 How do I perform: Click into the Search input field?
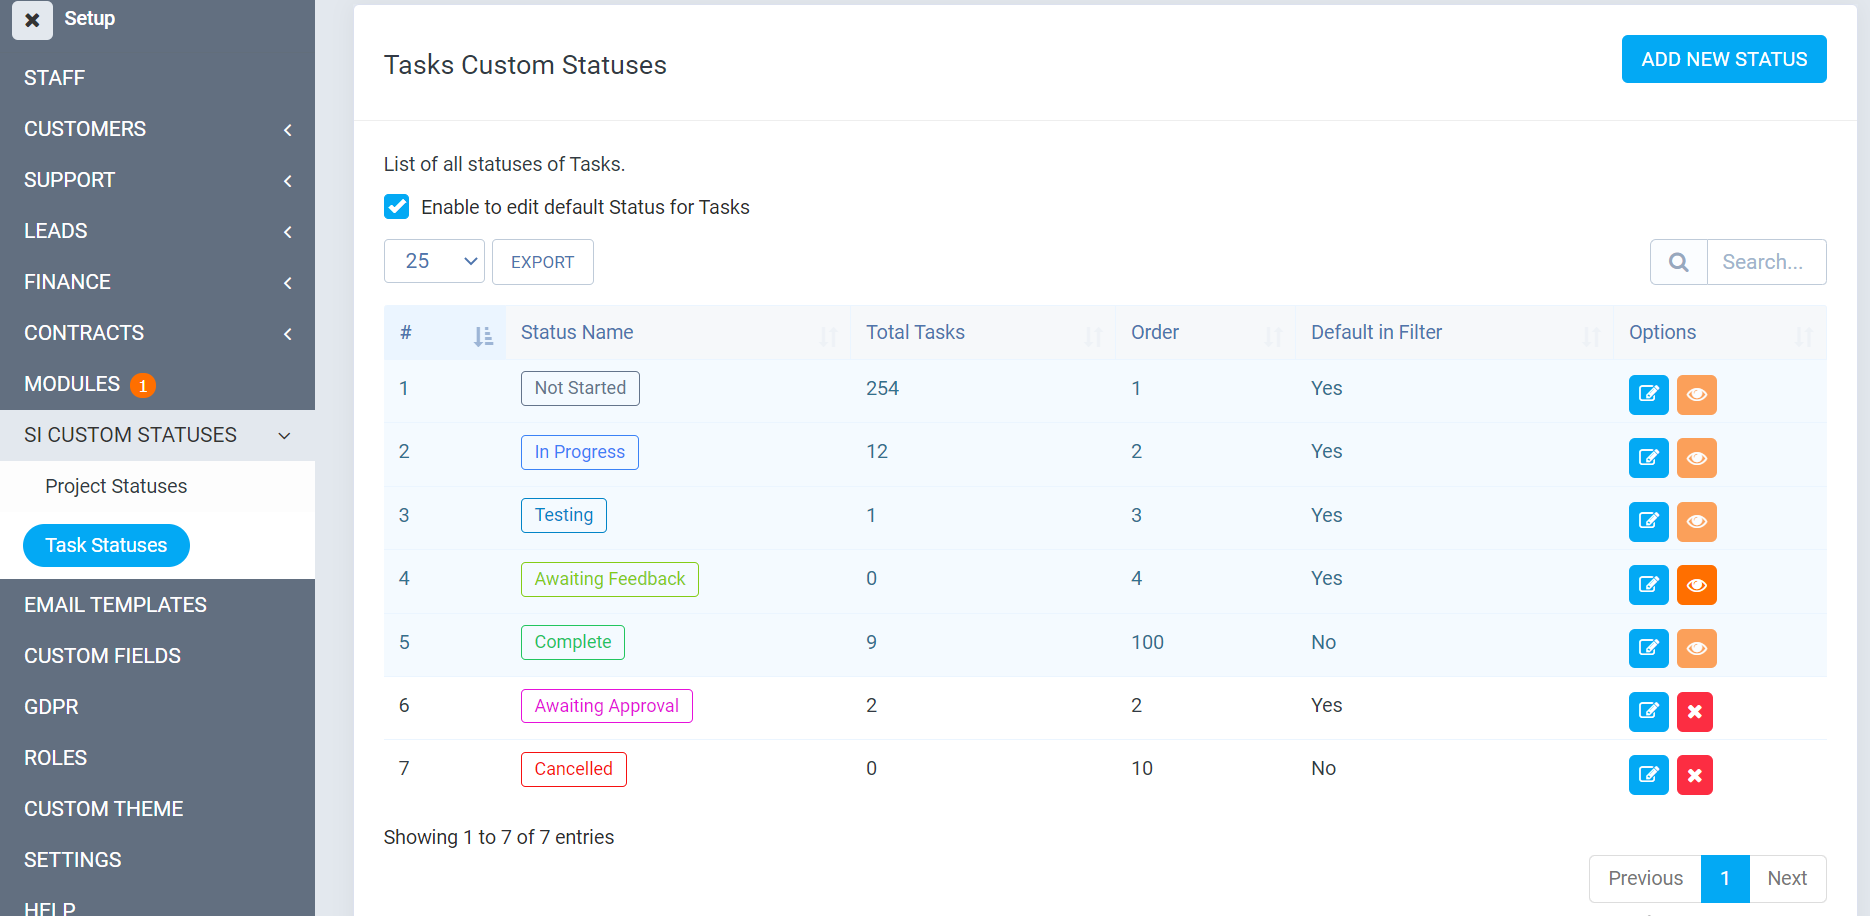click(x=1765, y=262)
